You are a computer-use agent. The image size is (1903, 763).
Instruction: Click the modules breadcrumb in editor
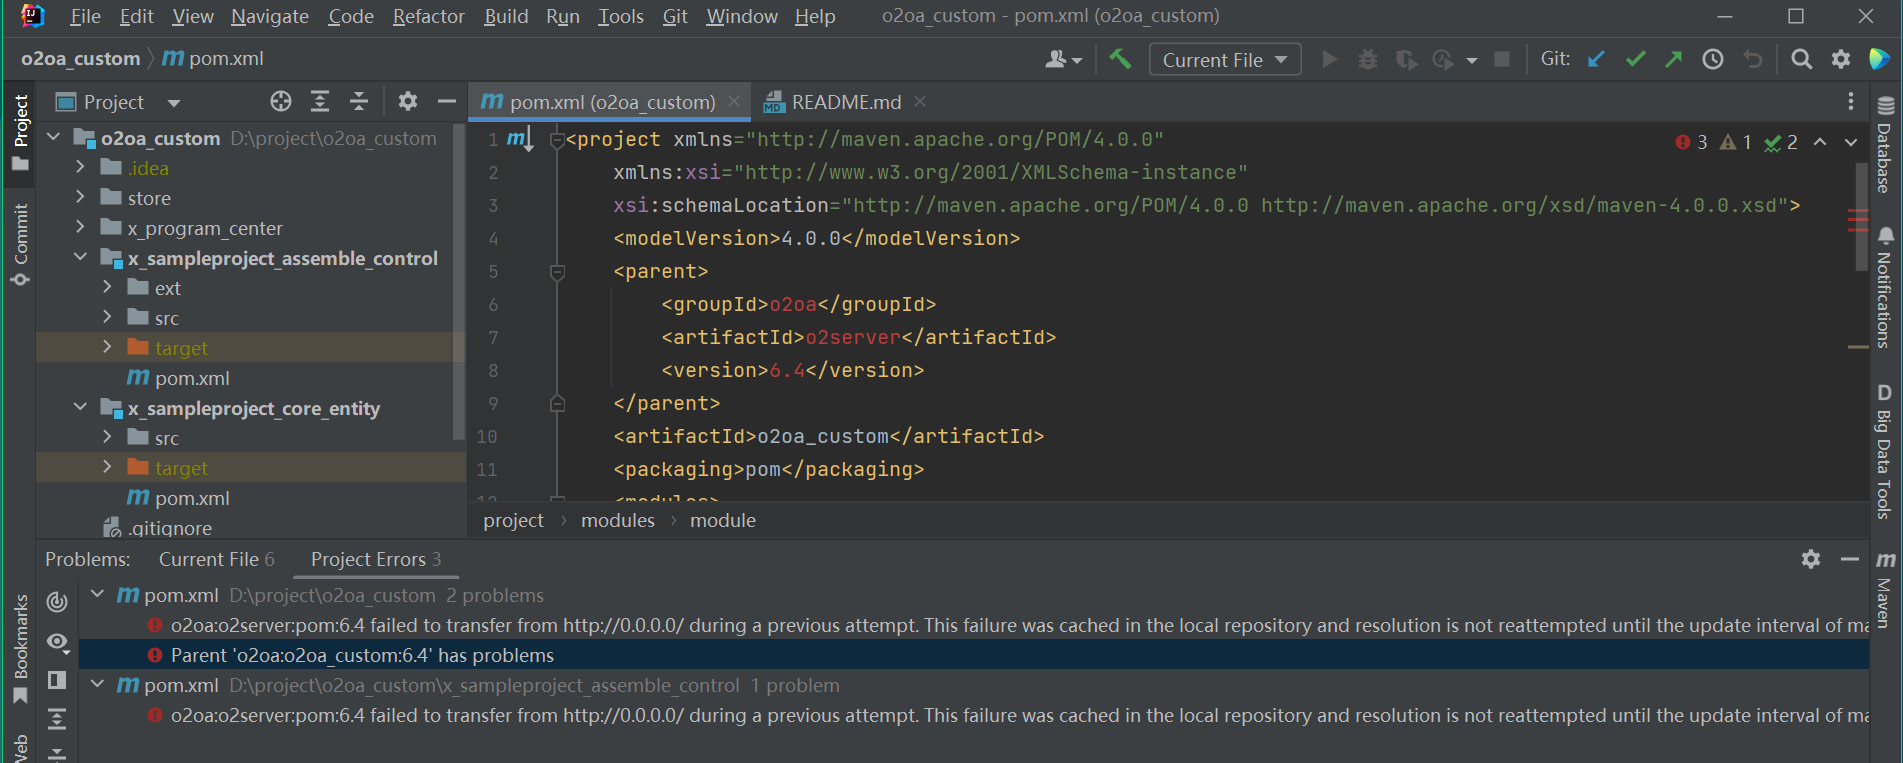(x=617, y=520)
